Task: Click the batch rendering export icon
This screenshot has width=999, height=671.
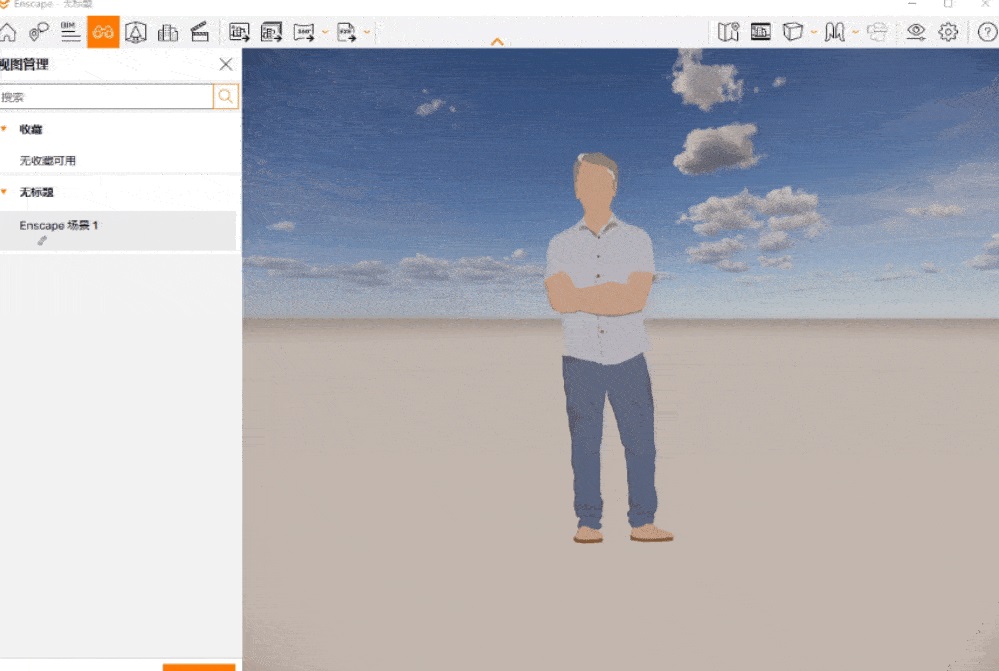Action: click(x=271, y=32)
